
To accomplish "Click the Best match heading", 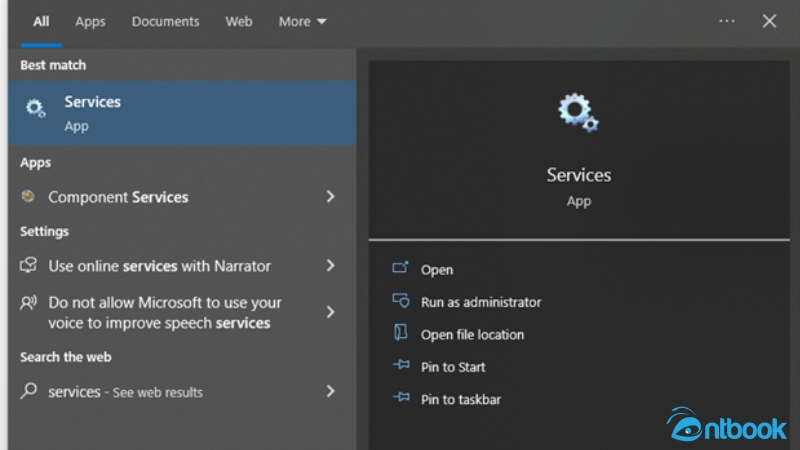I will point(53,65).
